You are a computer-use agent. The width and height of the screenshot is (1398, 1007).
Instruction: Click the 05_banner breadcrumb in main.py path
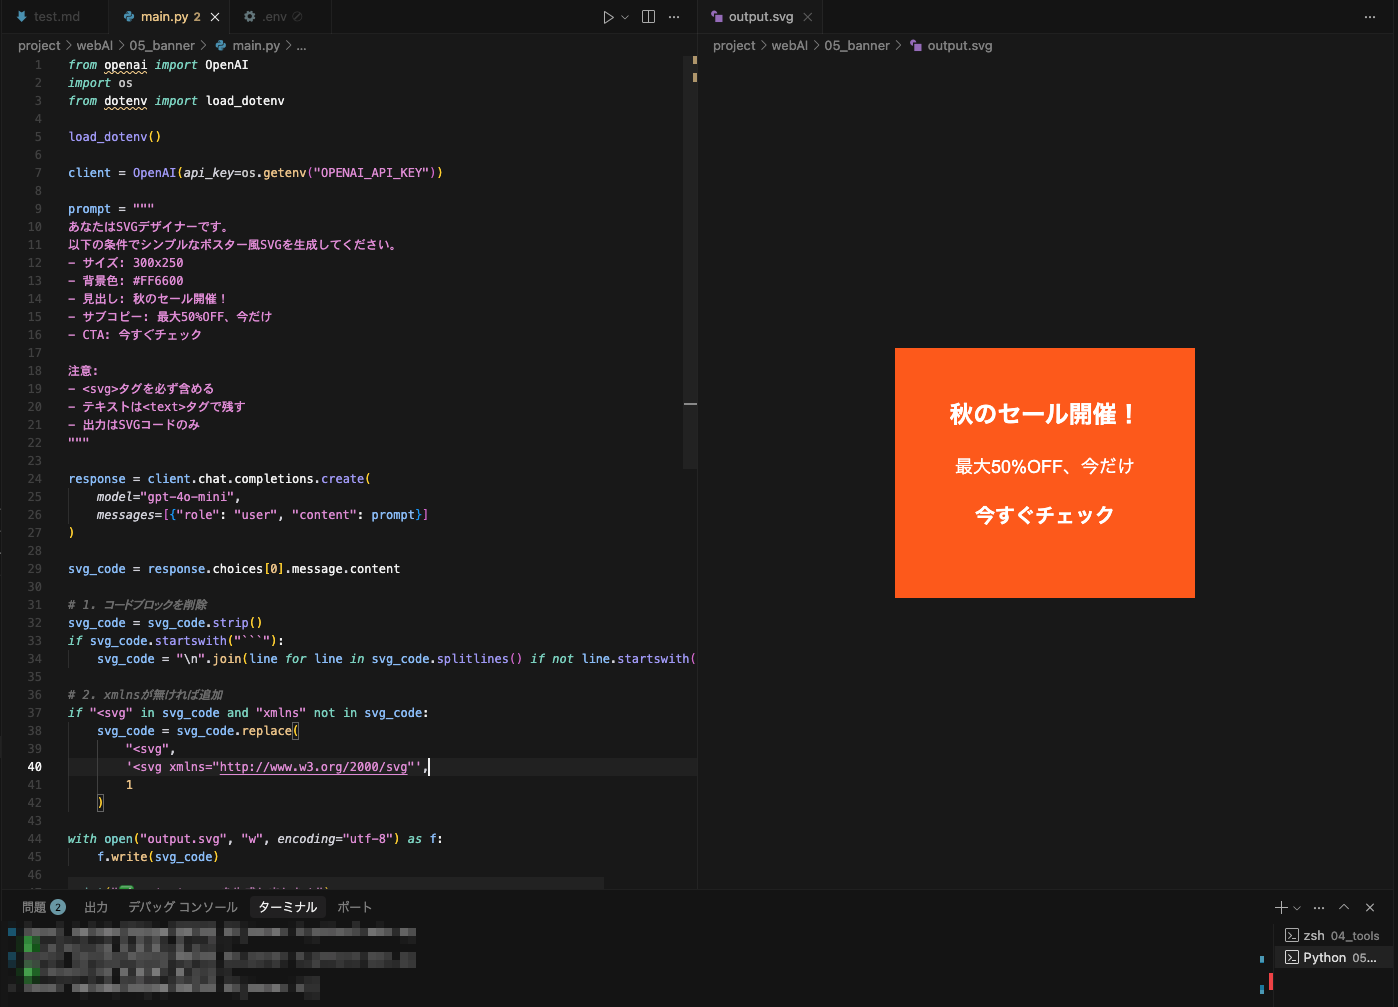[x=162, y=46]
